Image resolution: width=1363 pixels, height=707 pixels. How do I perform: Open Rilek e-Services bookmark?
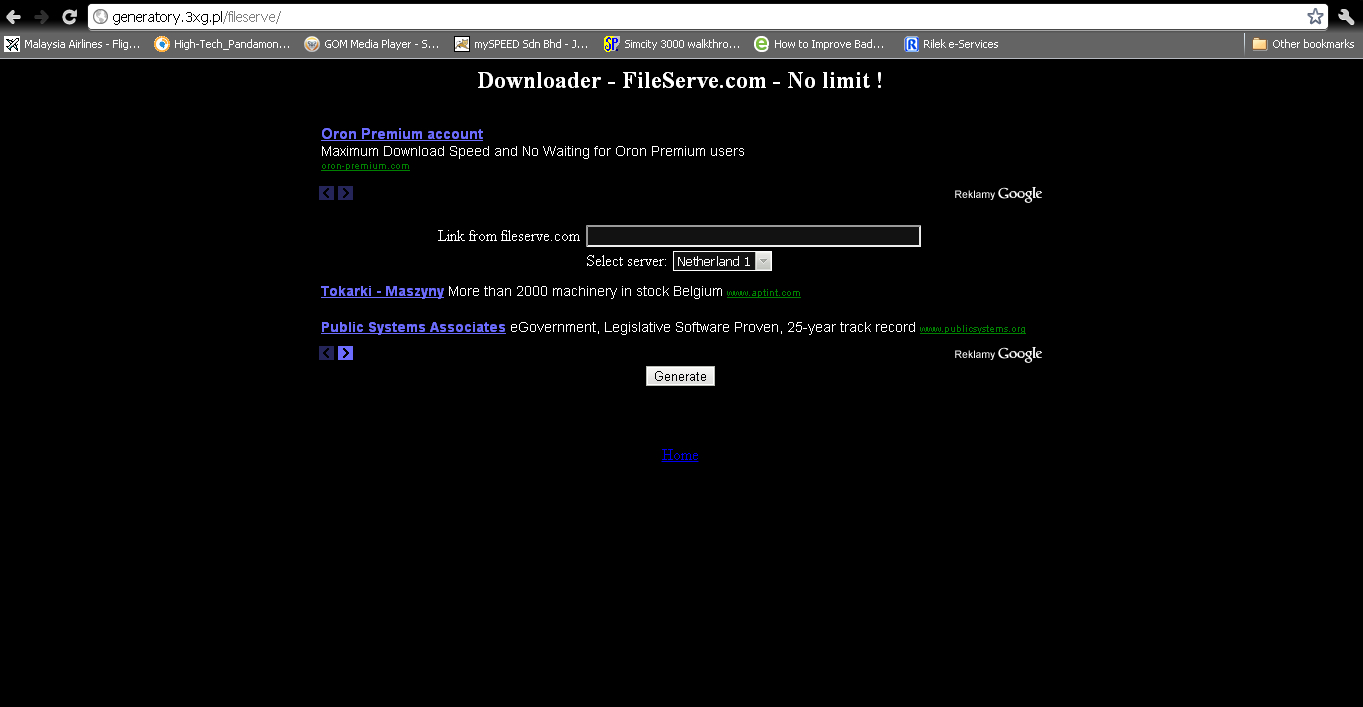click(x=951, y=44)
